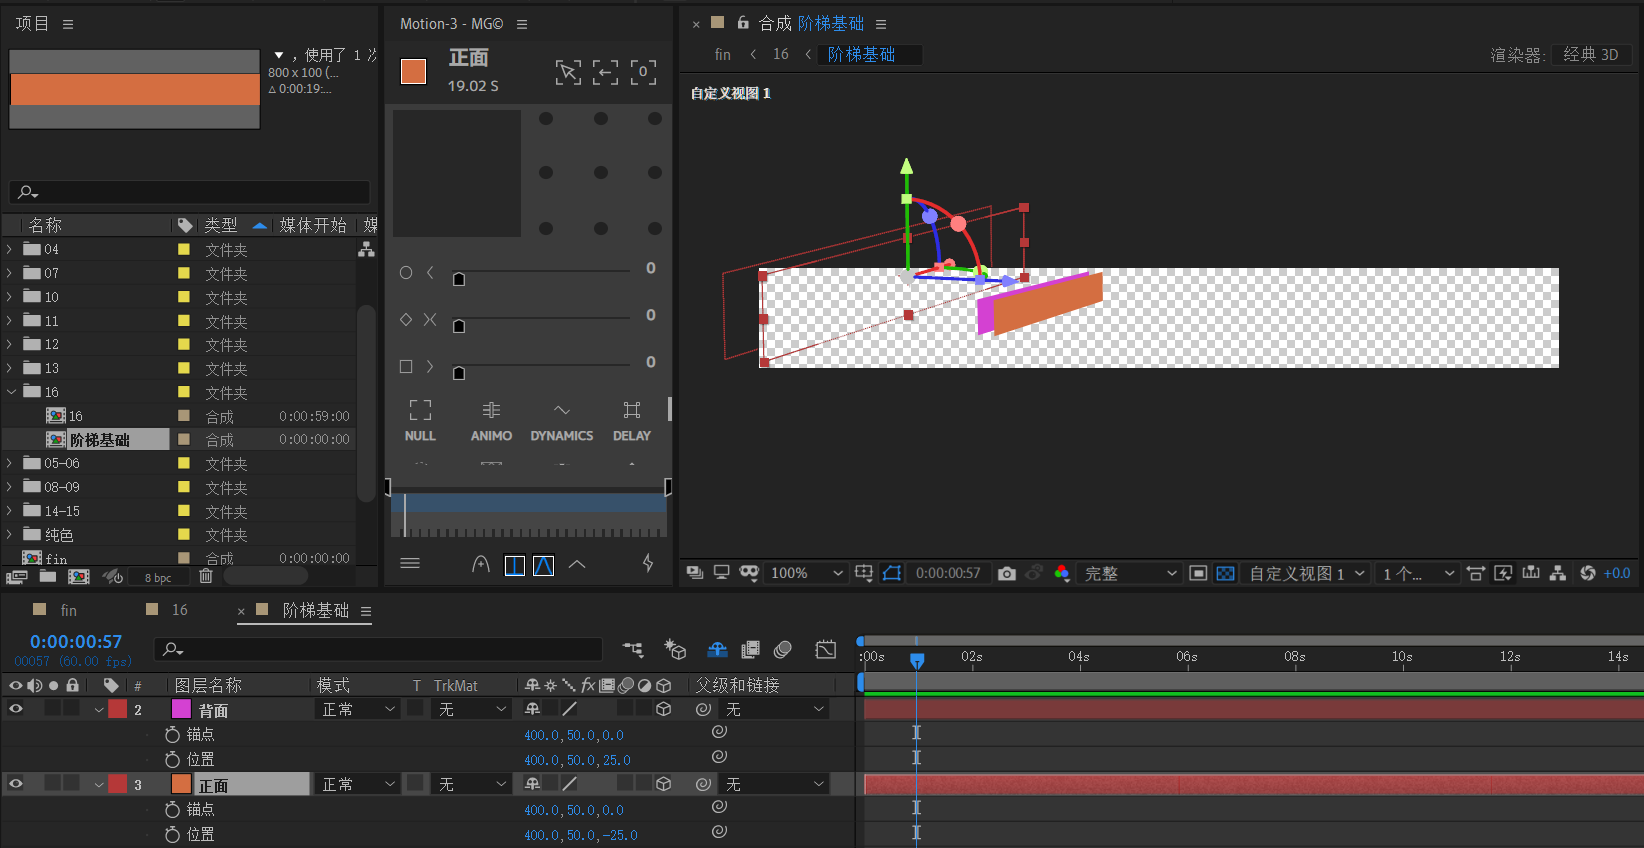This screenshot has height=848, width=1644.
Task: Click the 阶梯基础 breadcrumb in viewer
Action: pos(861,55)
